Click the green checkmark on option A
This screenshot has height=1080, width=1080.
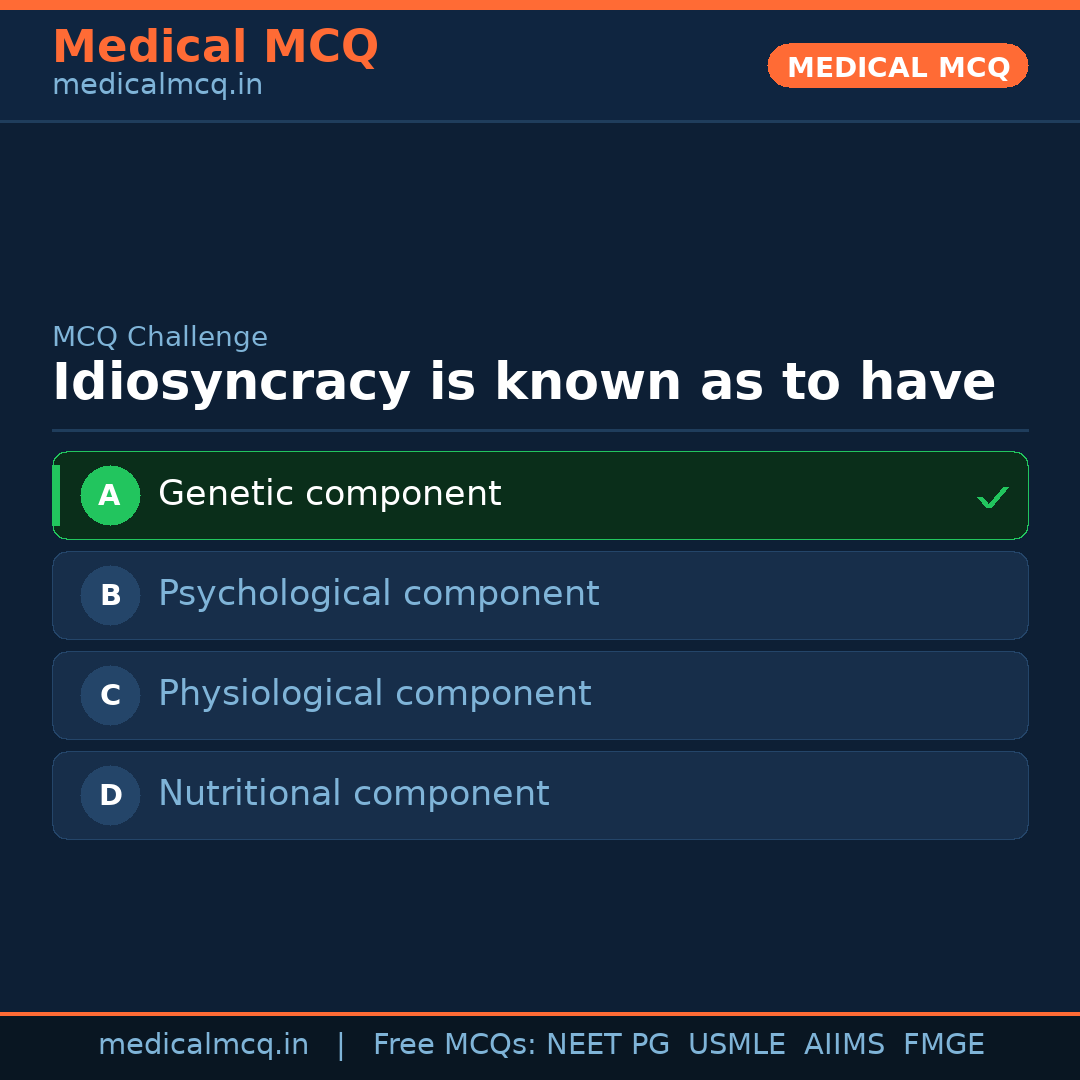coord(992,497)
